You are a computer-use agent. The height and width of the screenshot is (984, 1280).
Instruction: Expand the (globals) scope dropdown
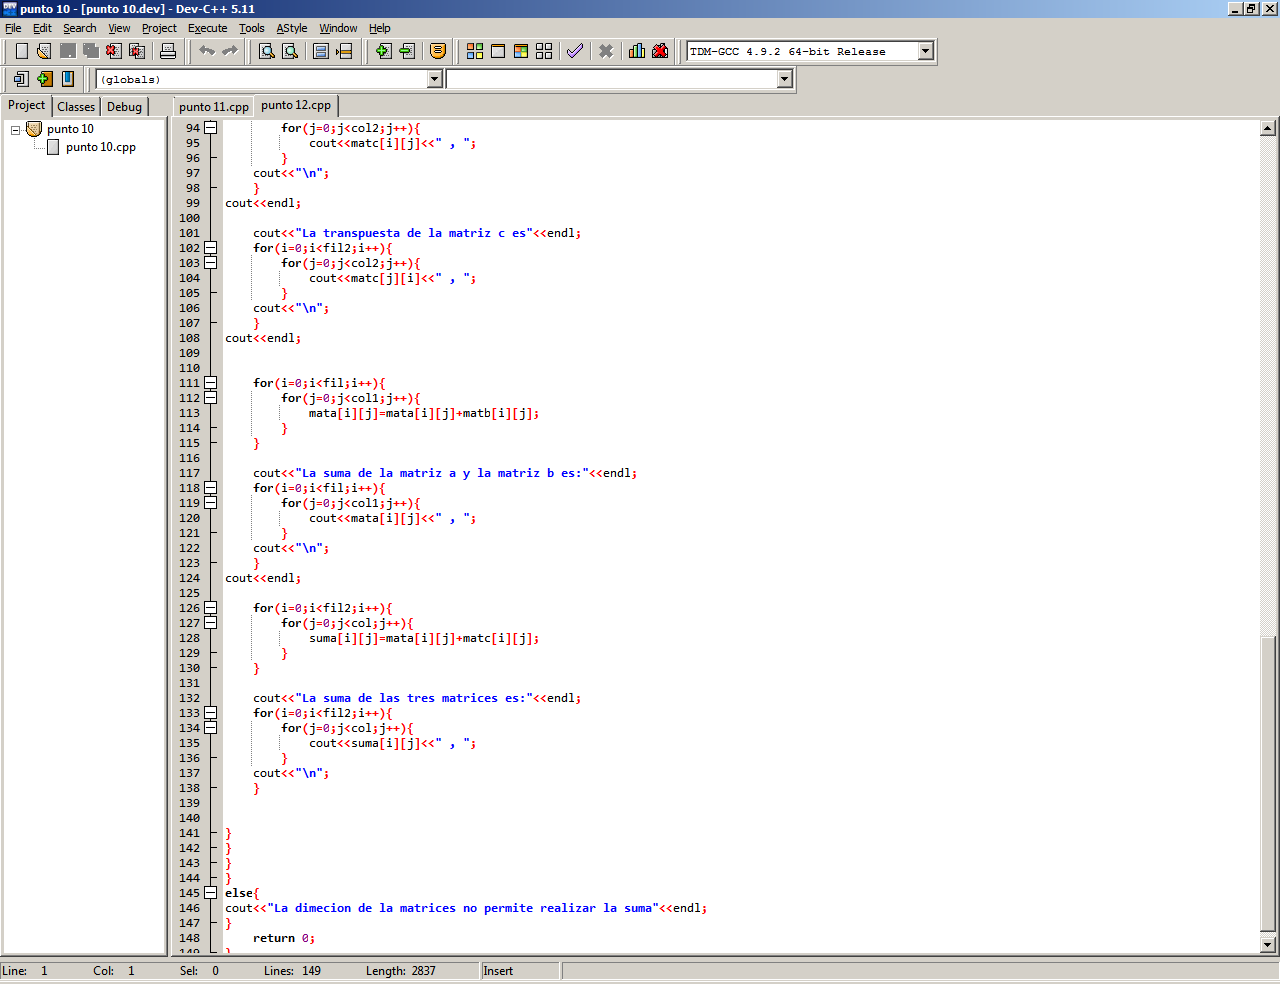pyautogui.click(x=434, y=79)
